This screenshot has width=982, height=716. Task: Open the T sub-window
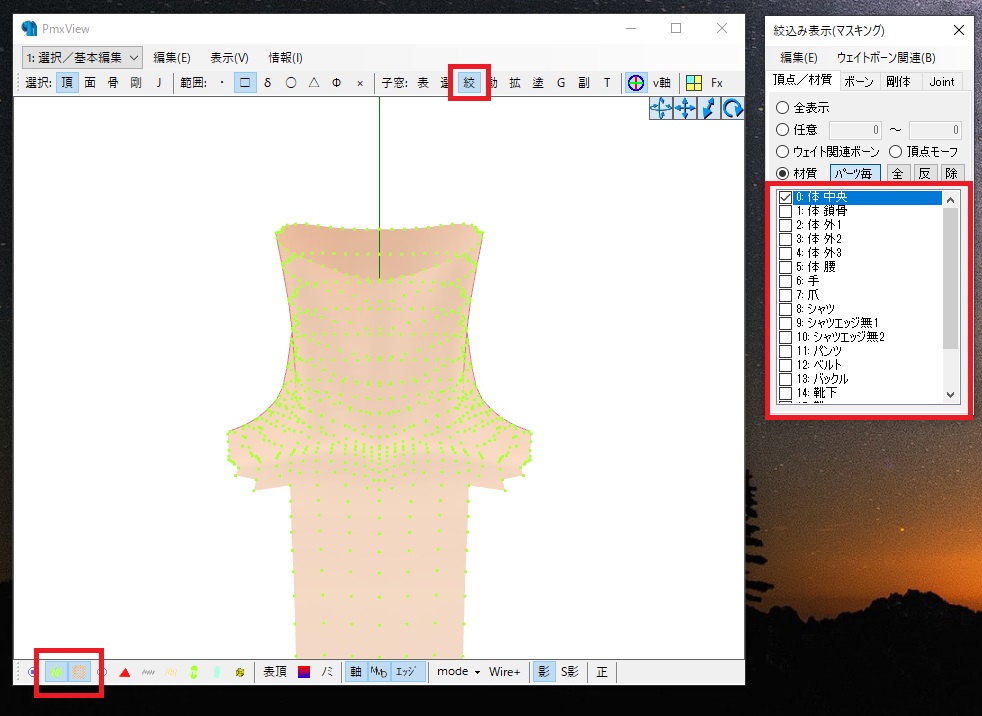point(607,83)
